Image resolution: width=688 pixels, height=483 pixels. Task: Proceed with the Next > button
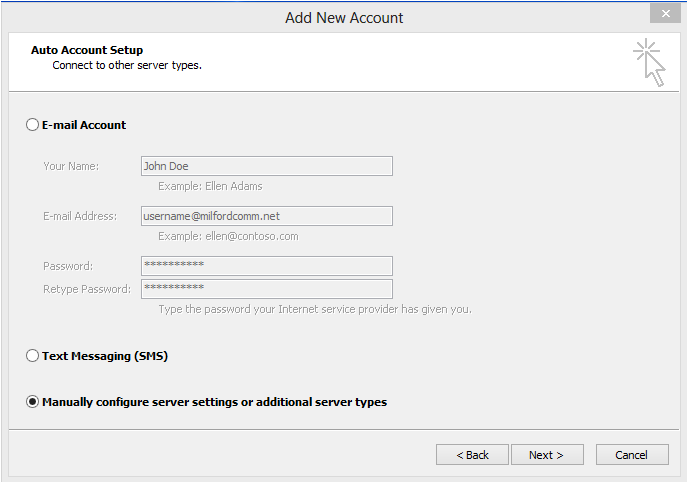coord(547,455)
